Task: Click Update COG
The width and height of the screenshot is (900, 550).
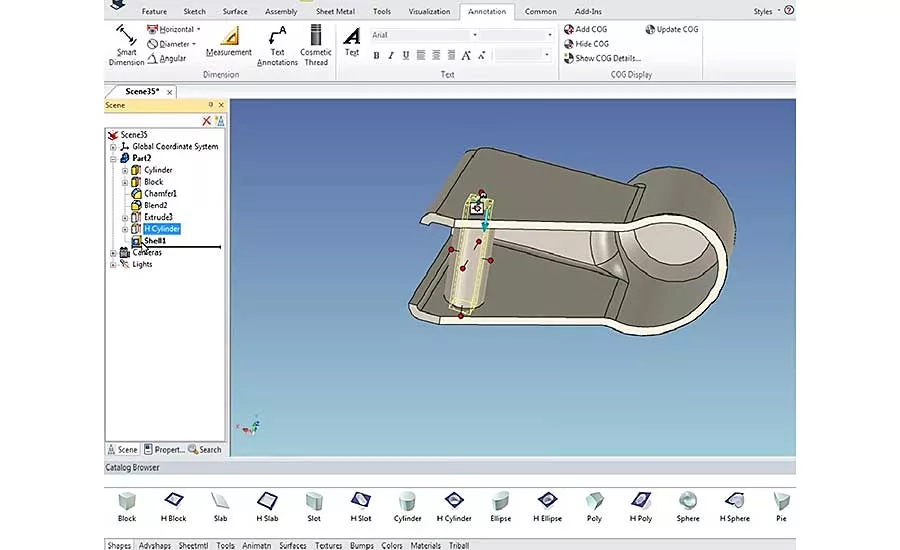Action: (x=672, y=29)
